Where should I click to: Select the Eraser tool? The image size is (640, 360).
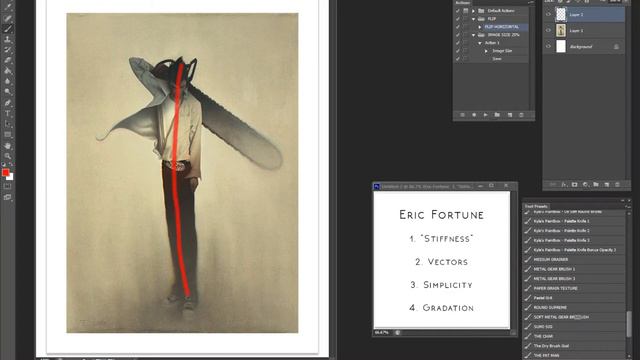8,60
